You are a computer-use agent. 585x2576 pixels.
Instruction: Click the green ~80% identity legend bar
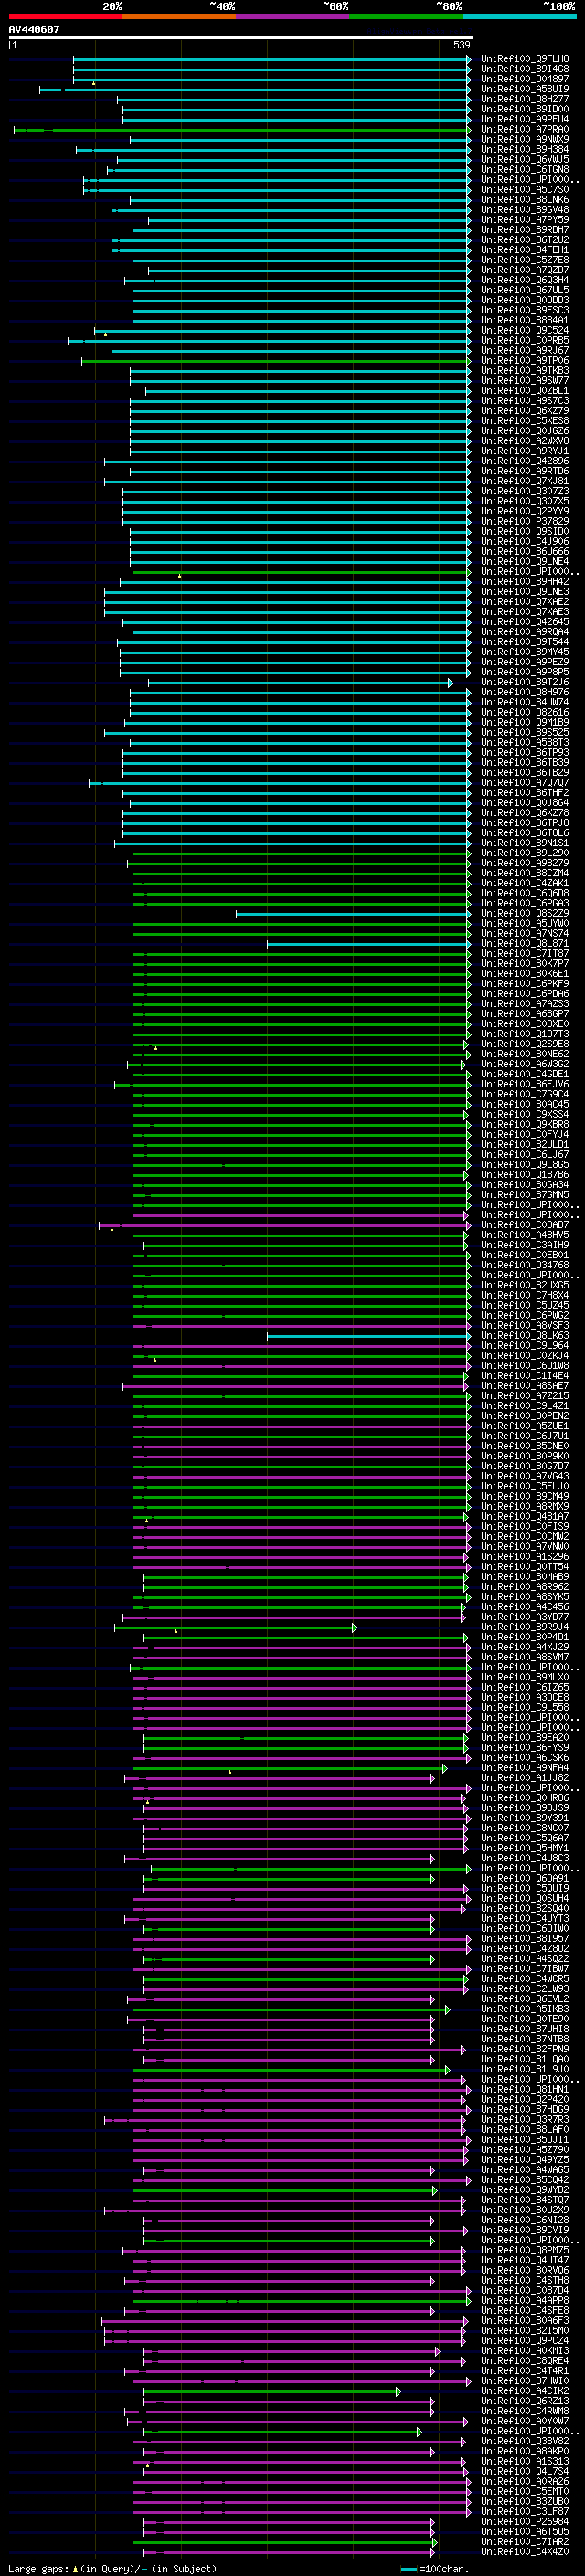click(406, 18)
